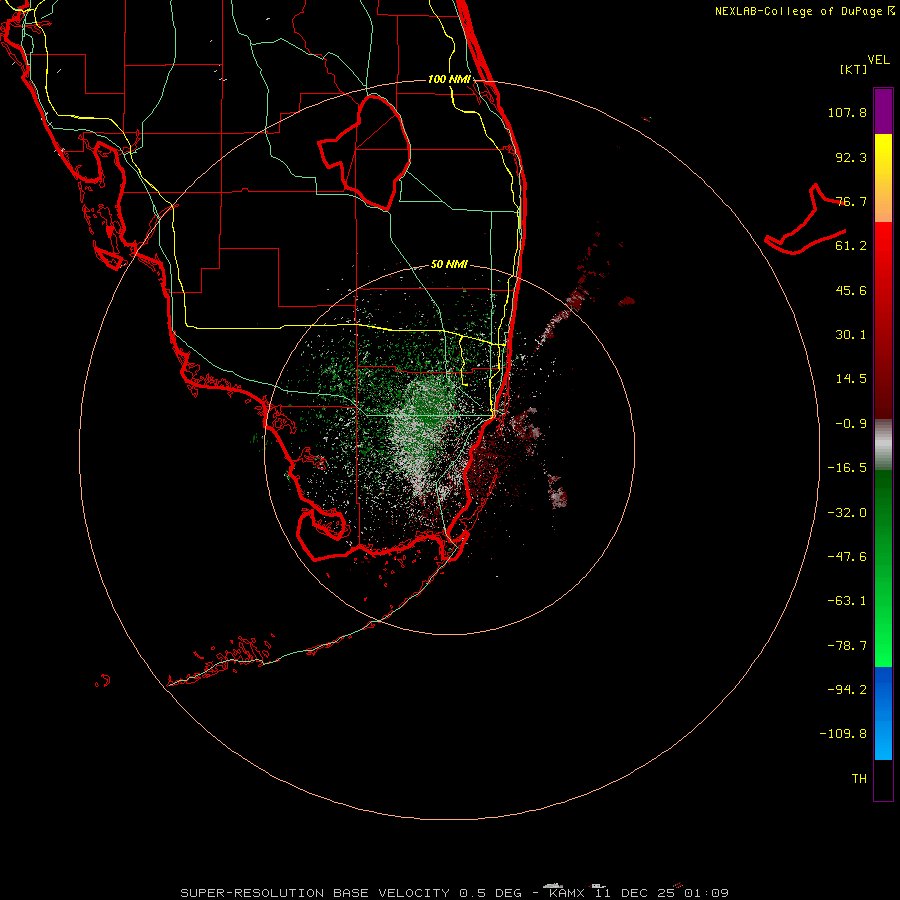The width and height of the screenshot is (900, 900).
Task: Click the VEL legend title
Action: tap(878, 60)
